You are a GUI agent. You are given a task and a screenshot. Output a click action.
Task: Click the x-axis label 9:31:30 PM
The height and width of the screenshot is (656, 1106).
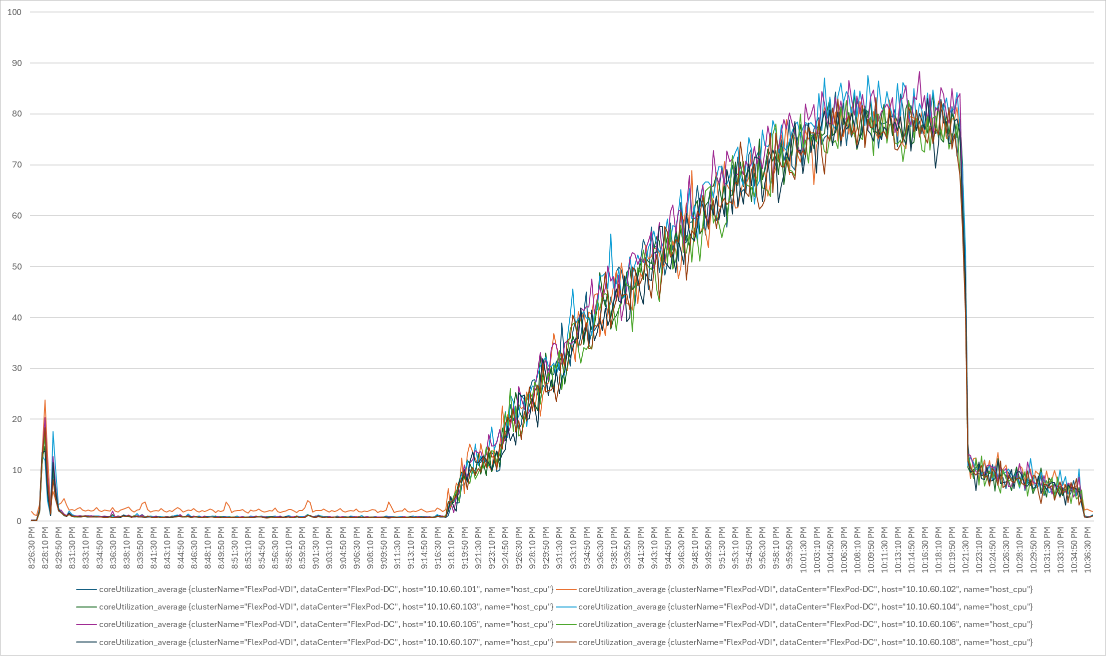(559, 550)
